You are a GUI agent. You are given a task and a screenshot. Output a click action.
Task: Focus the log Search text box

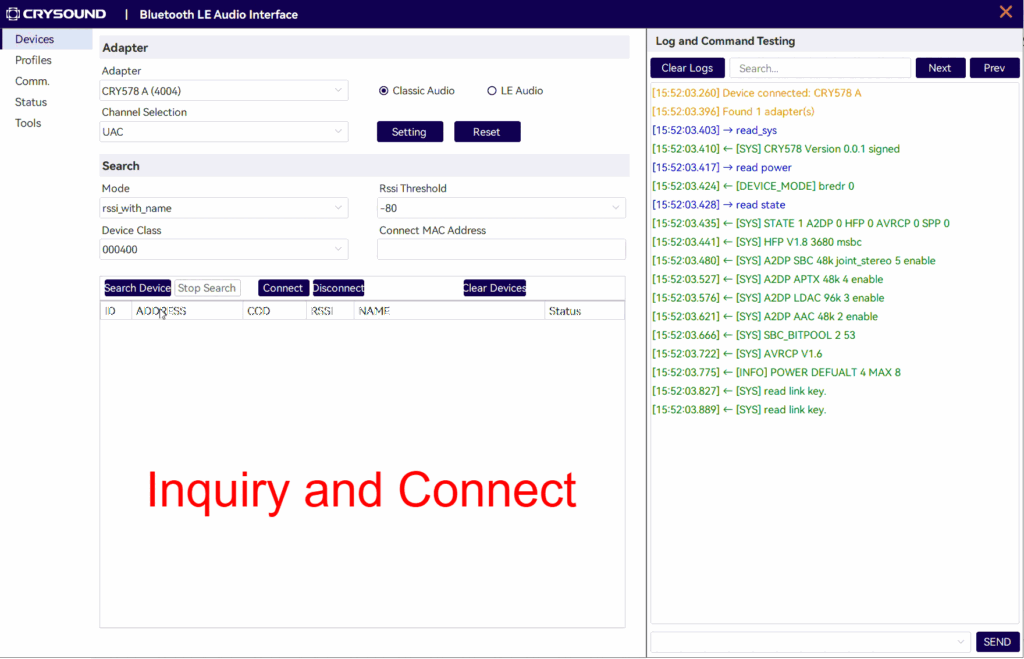(x=819, y=68)
